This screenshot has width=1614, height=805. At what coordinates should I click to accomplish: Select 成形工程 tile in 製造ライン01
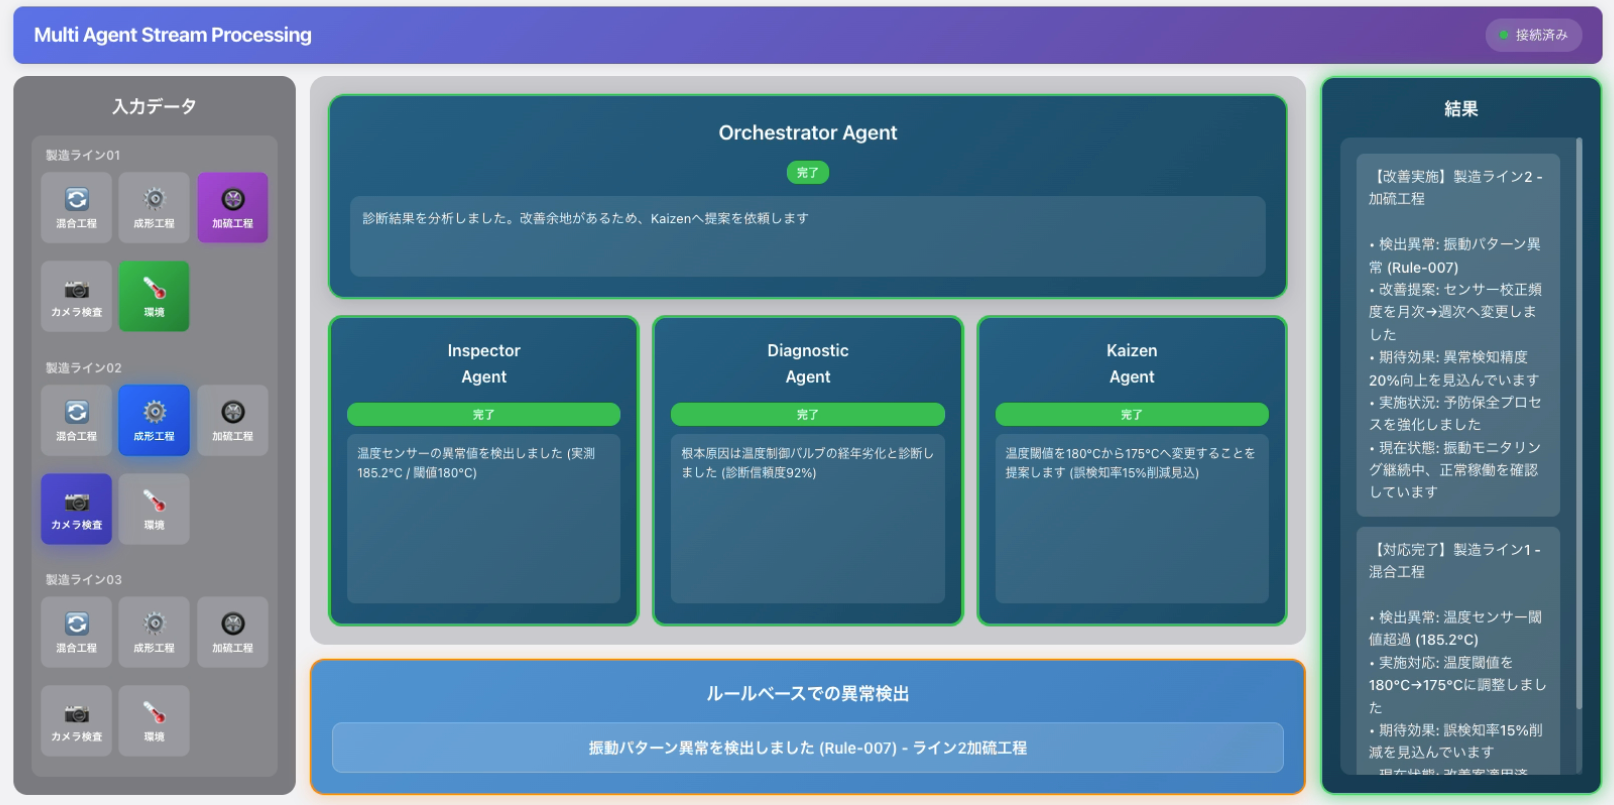(154, 207)
